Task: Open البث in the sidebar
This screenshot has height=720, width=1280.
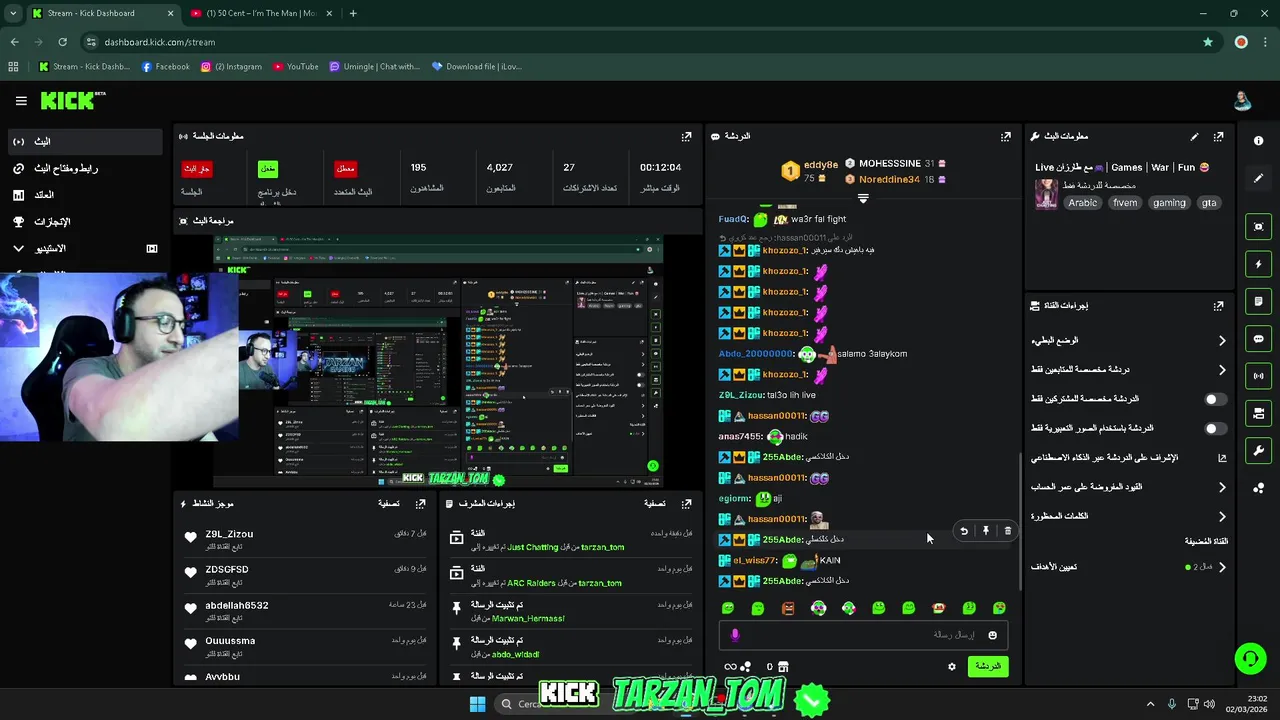Action: 84,142
